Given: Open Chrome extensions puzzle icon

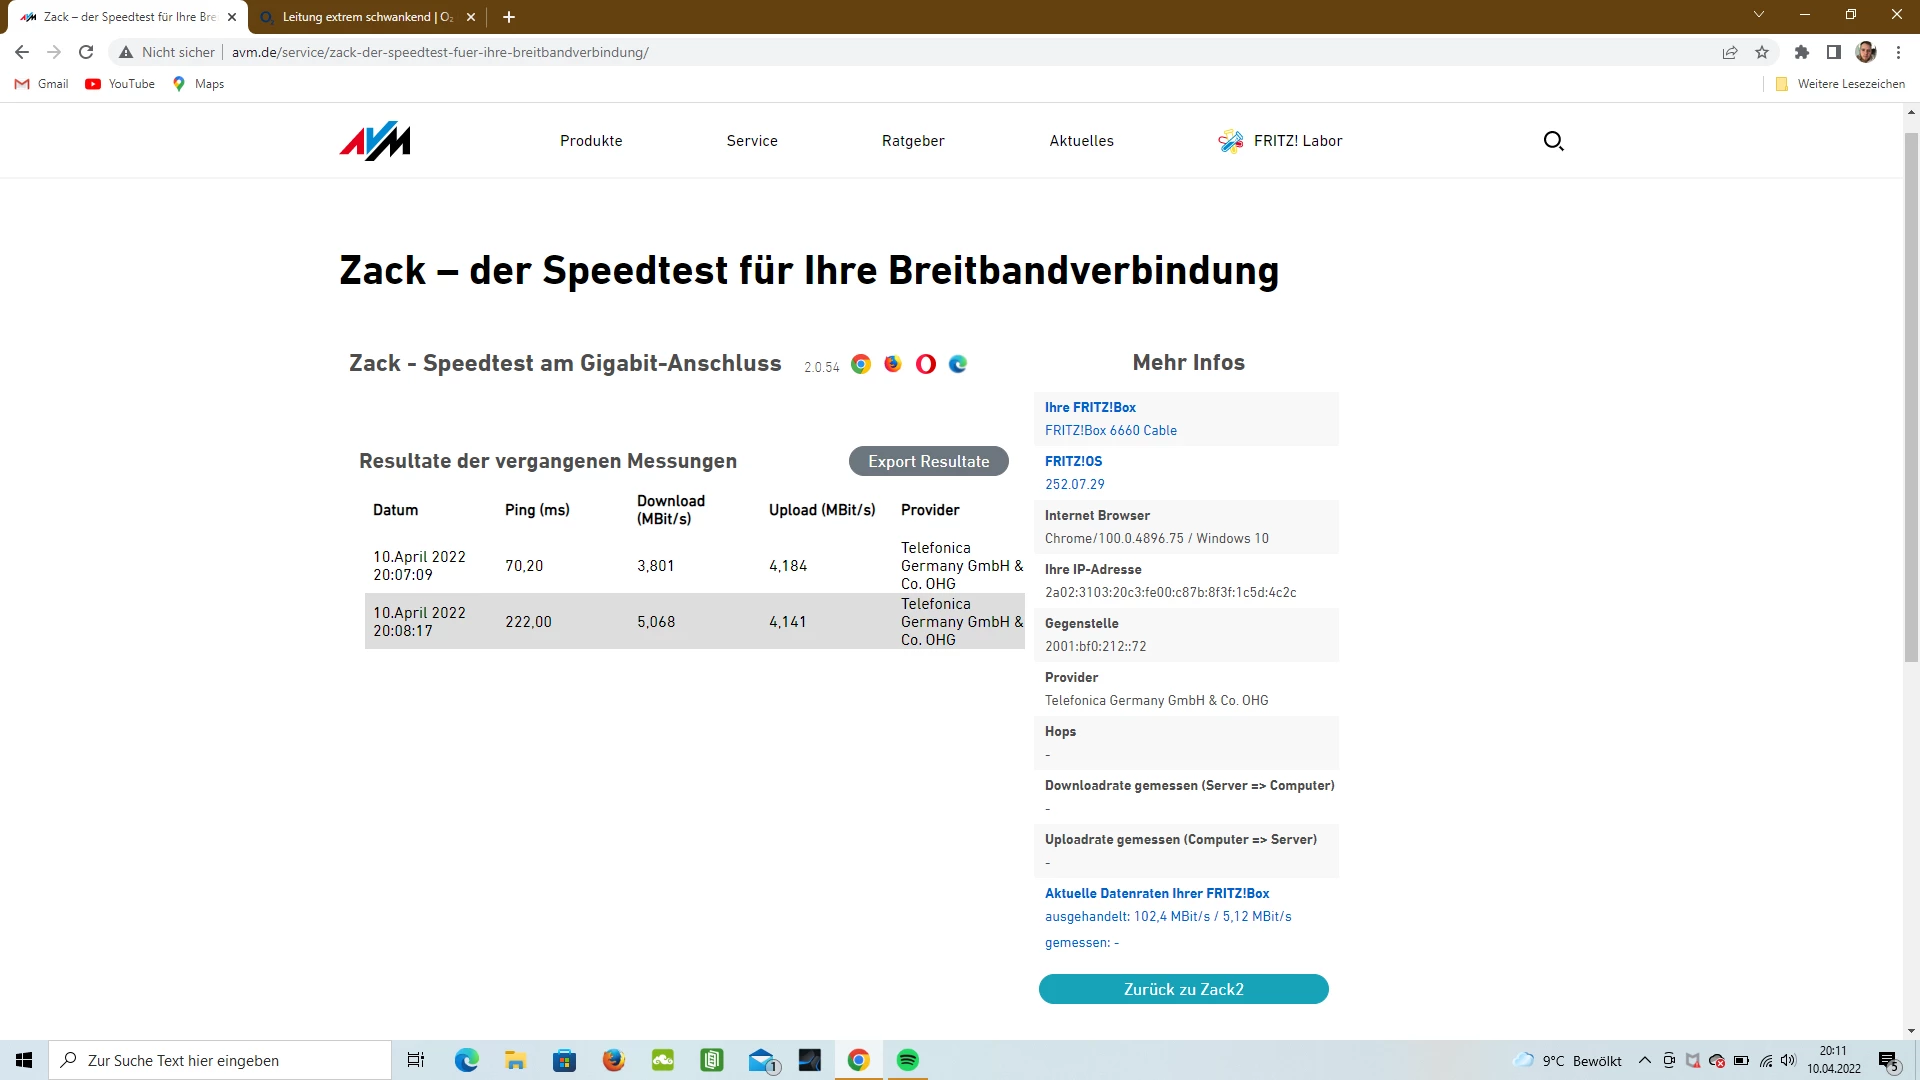Looking at the screenshot, I should [x=1802, y=52].
